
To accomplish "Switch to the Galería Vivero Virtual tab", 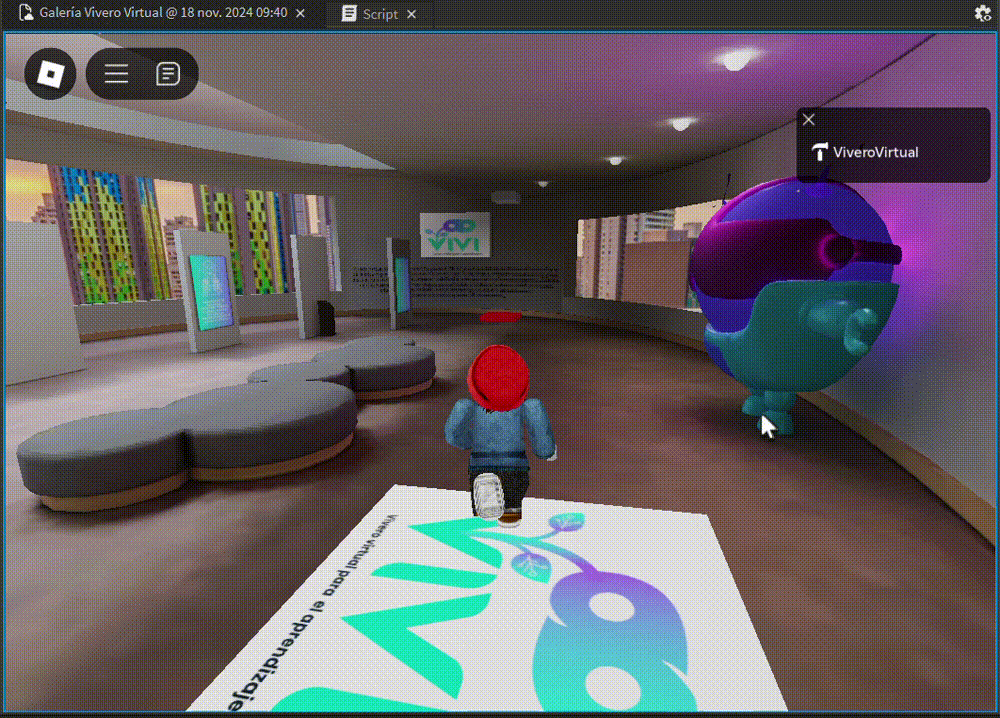I will click(163, 13).
